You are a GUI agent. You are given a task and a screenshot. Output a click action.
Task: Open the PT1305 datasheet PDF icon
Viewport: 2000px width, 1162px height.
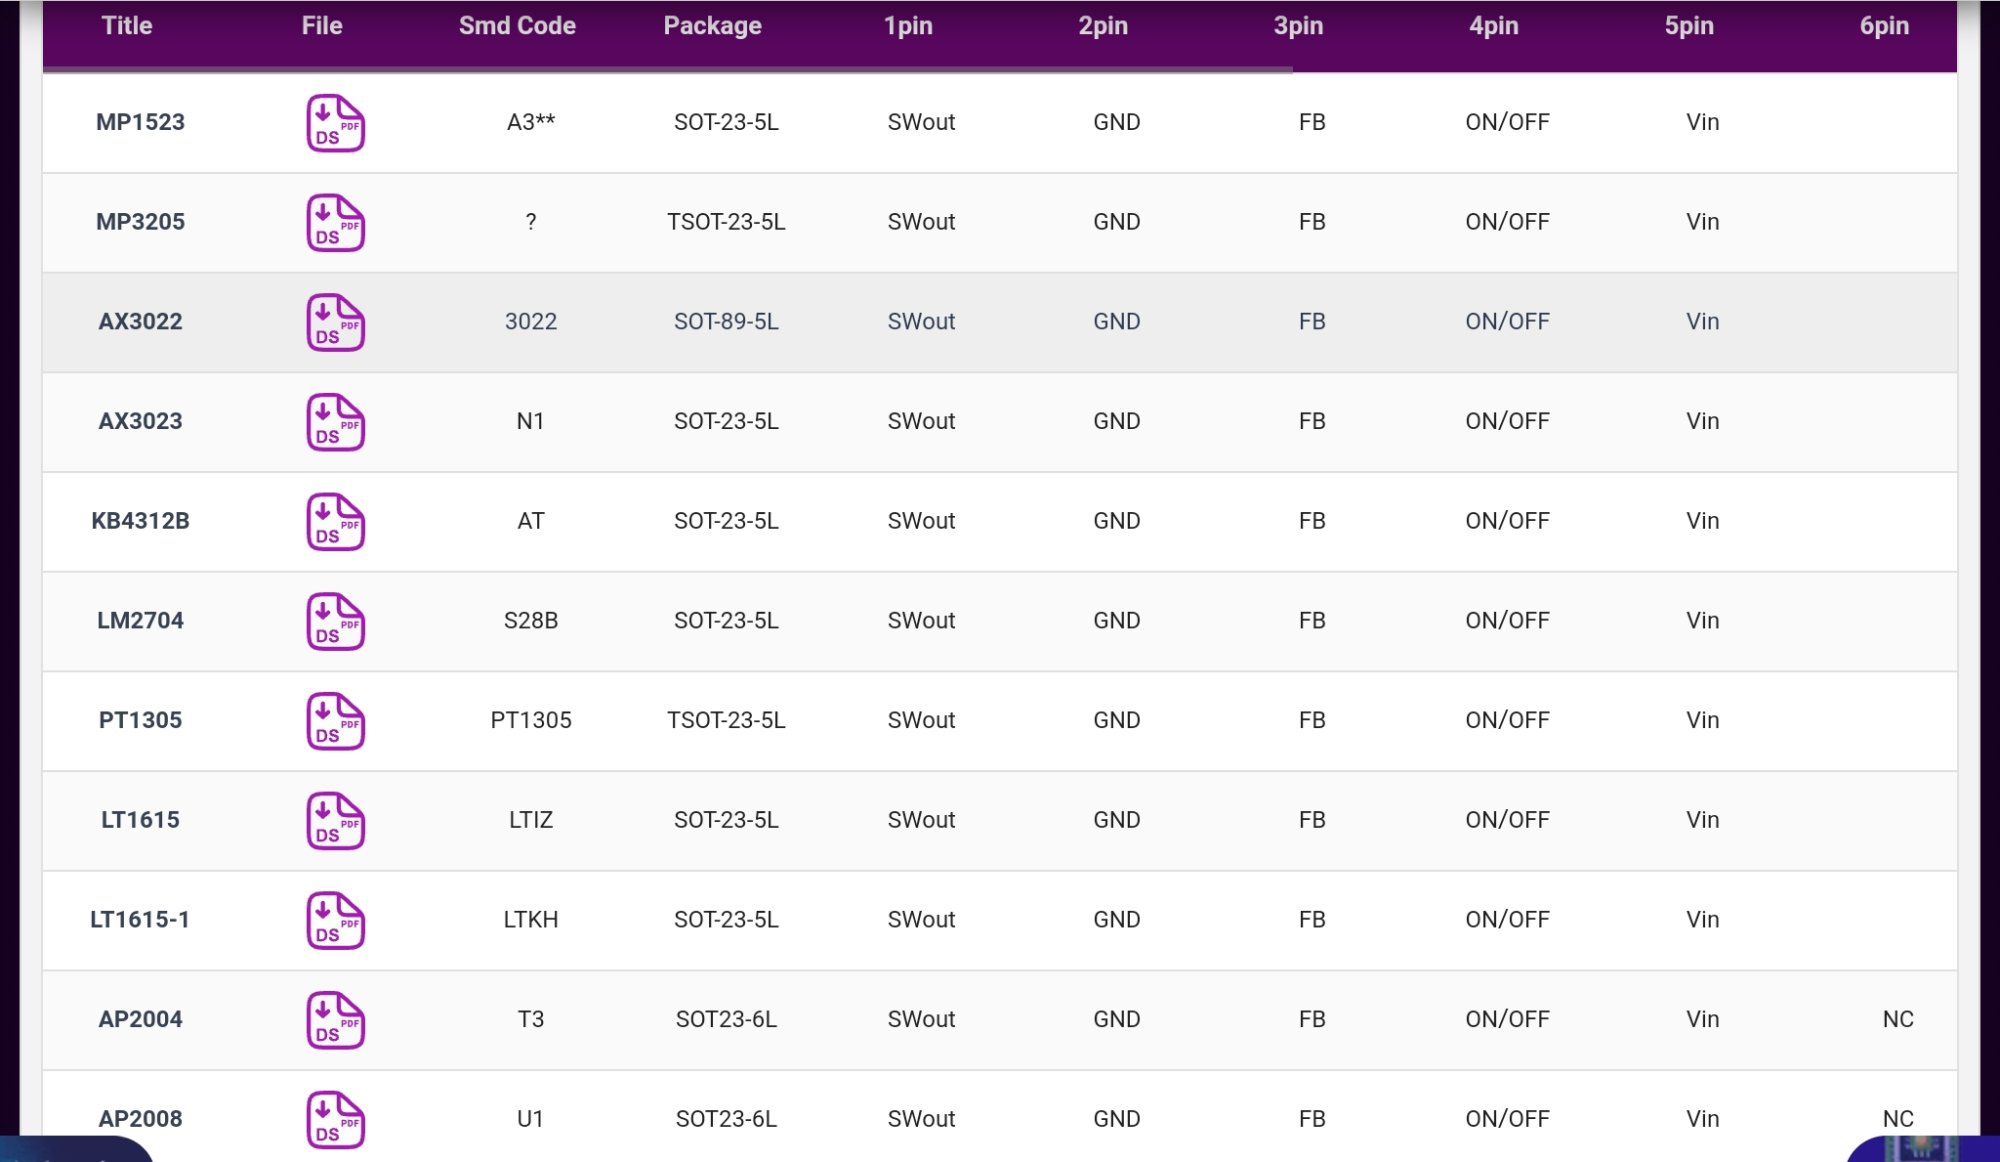335,721
